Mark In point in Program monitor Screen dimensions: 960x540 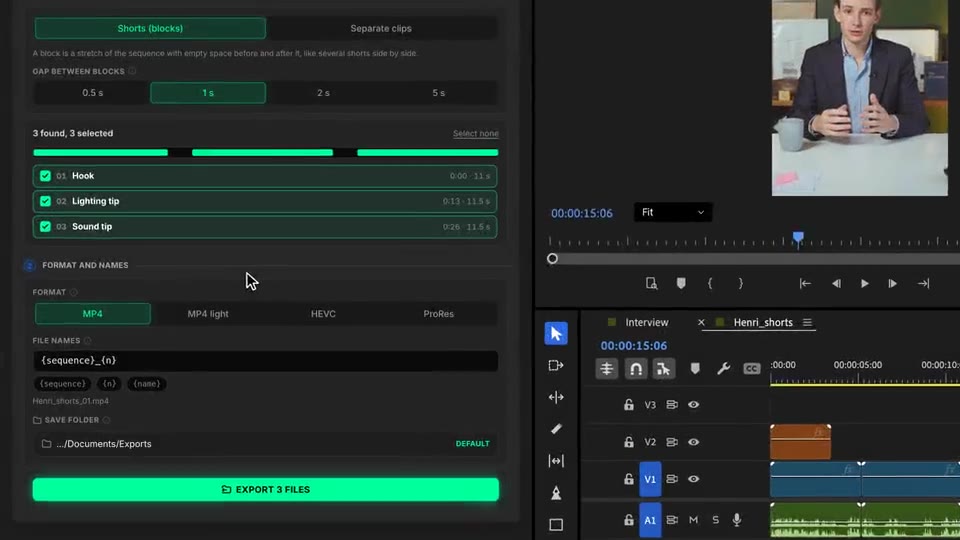pyautogui.click(x=710, y=283)
